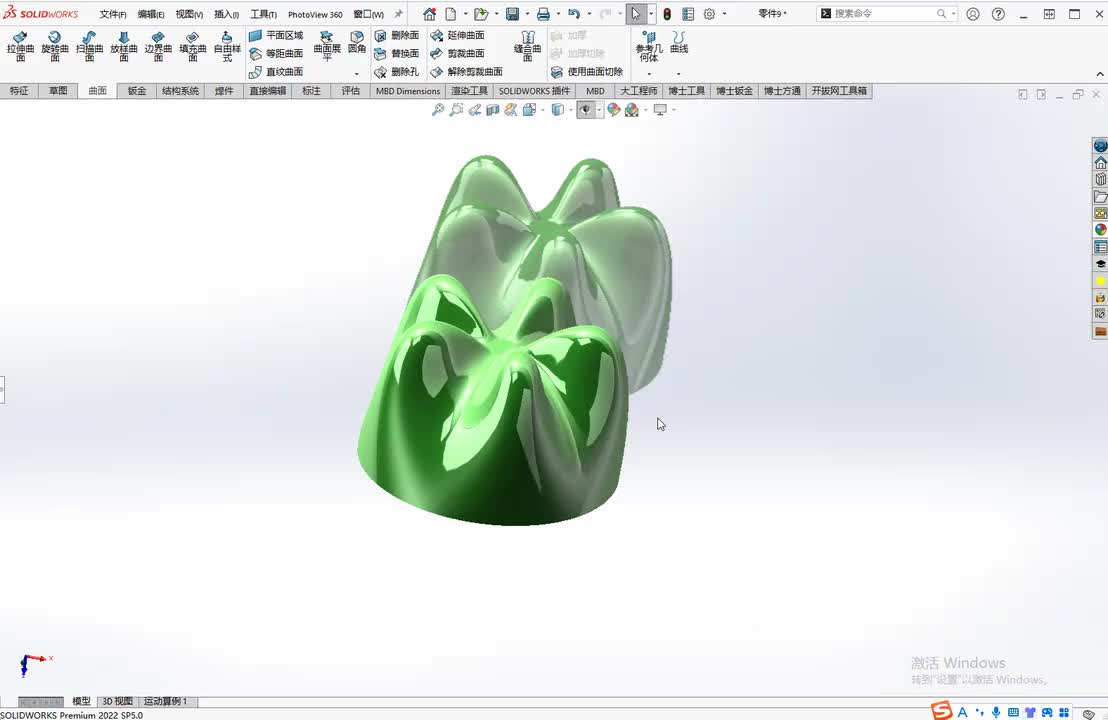Click the 解除剪裁曲面 untrim surface tool
The image size is (1108, 720).
(x=466, y=72)
